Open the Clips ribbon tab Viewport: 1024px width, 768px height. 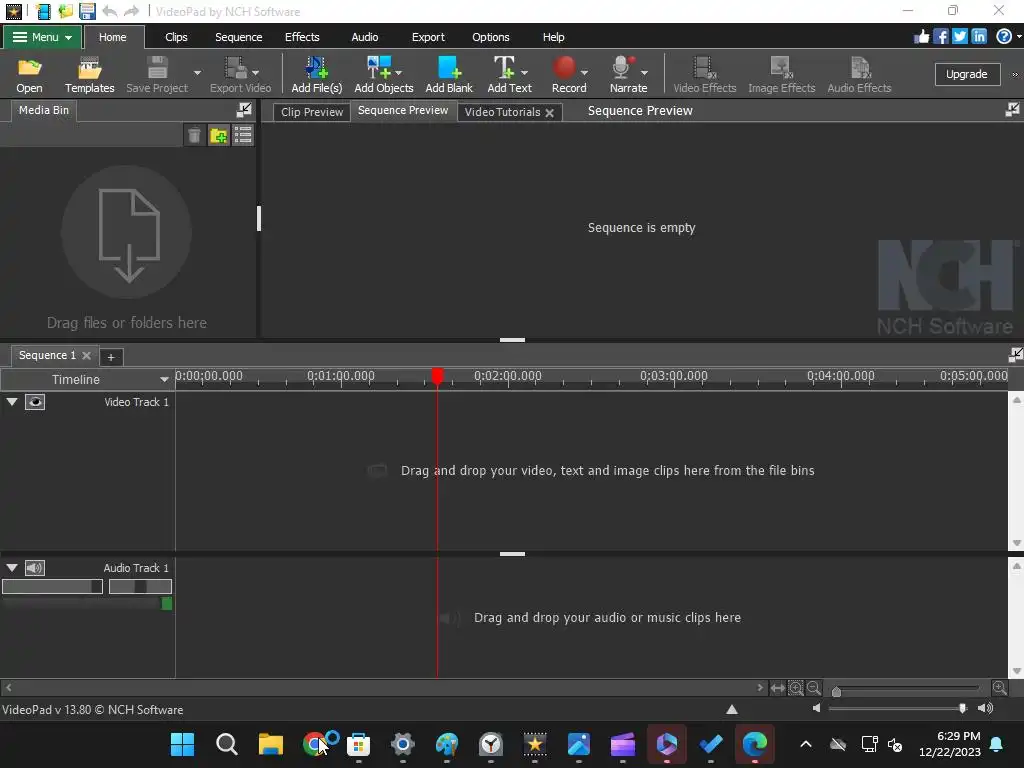coord(176,37)
